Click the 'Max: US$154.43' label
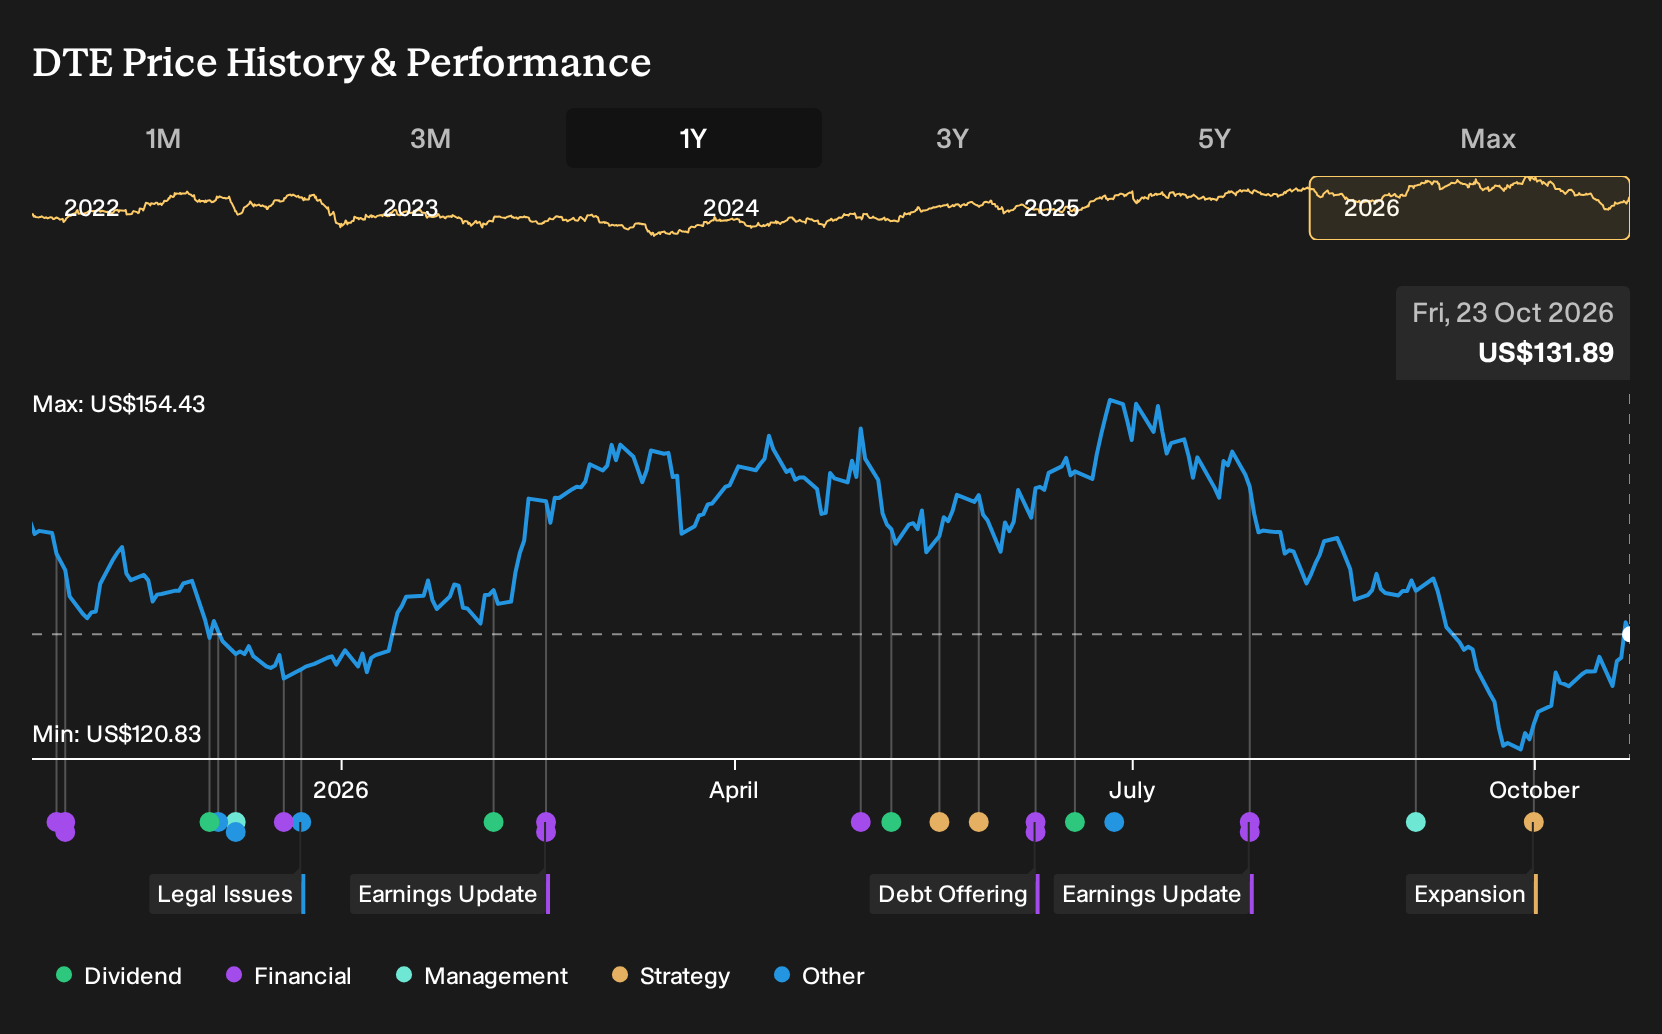Screen dimensions: 1662x1034 (x=119, y=404)
